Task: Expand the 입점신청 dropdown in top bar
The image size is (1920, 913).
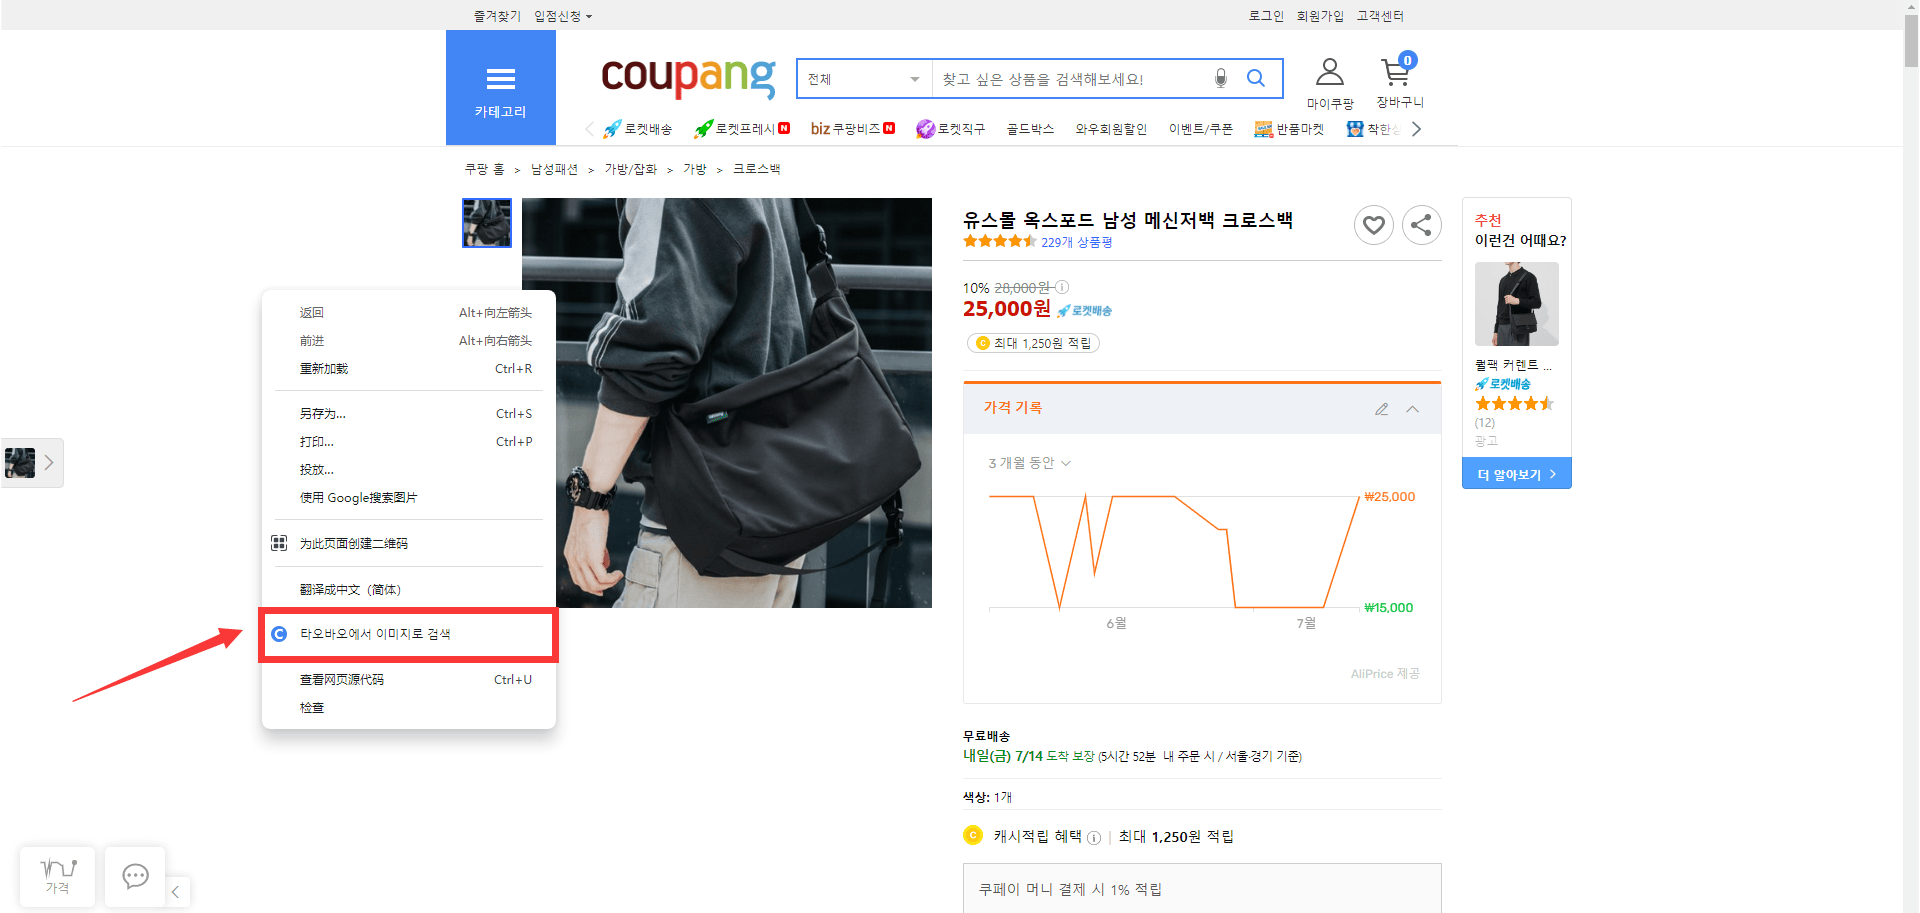Action: [x=563, y=16]
